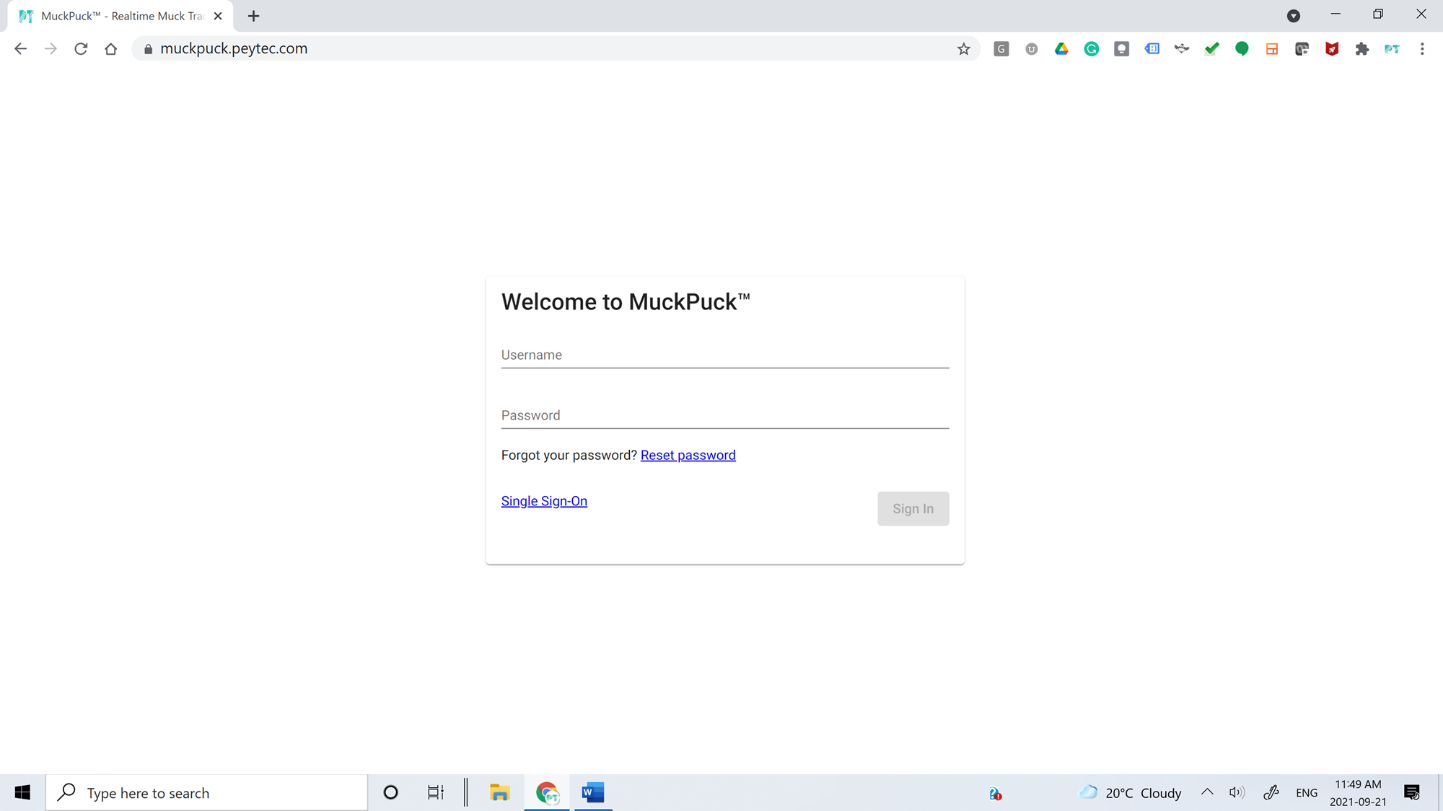Open the green checkmark extension icon

[x=1212, y=49]
